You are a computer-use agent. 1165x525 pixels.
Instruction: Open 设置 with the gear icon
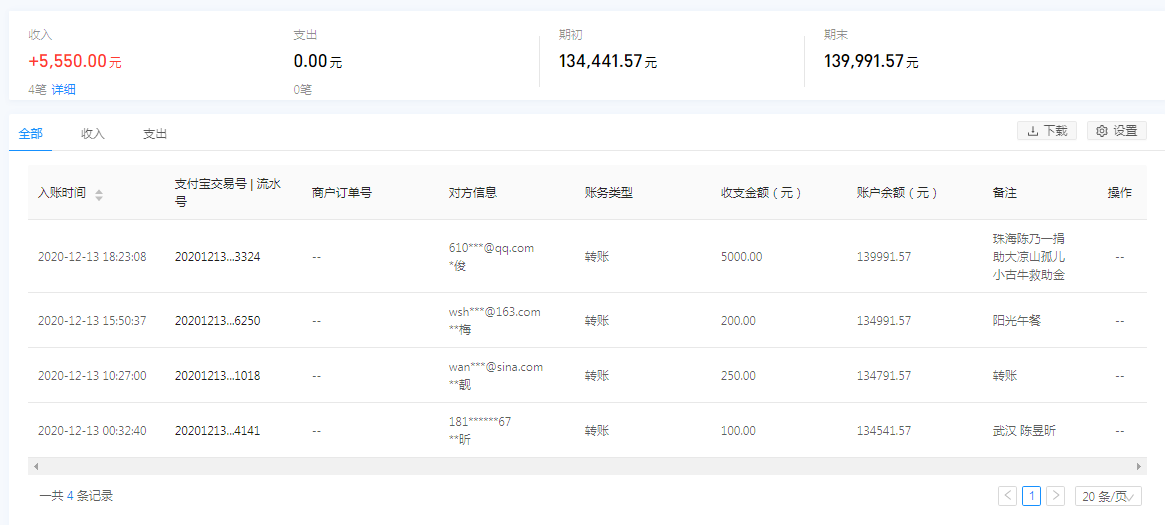click(1116, 131)
